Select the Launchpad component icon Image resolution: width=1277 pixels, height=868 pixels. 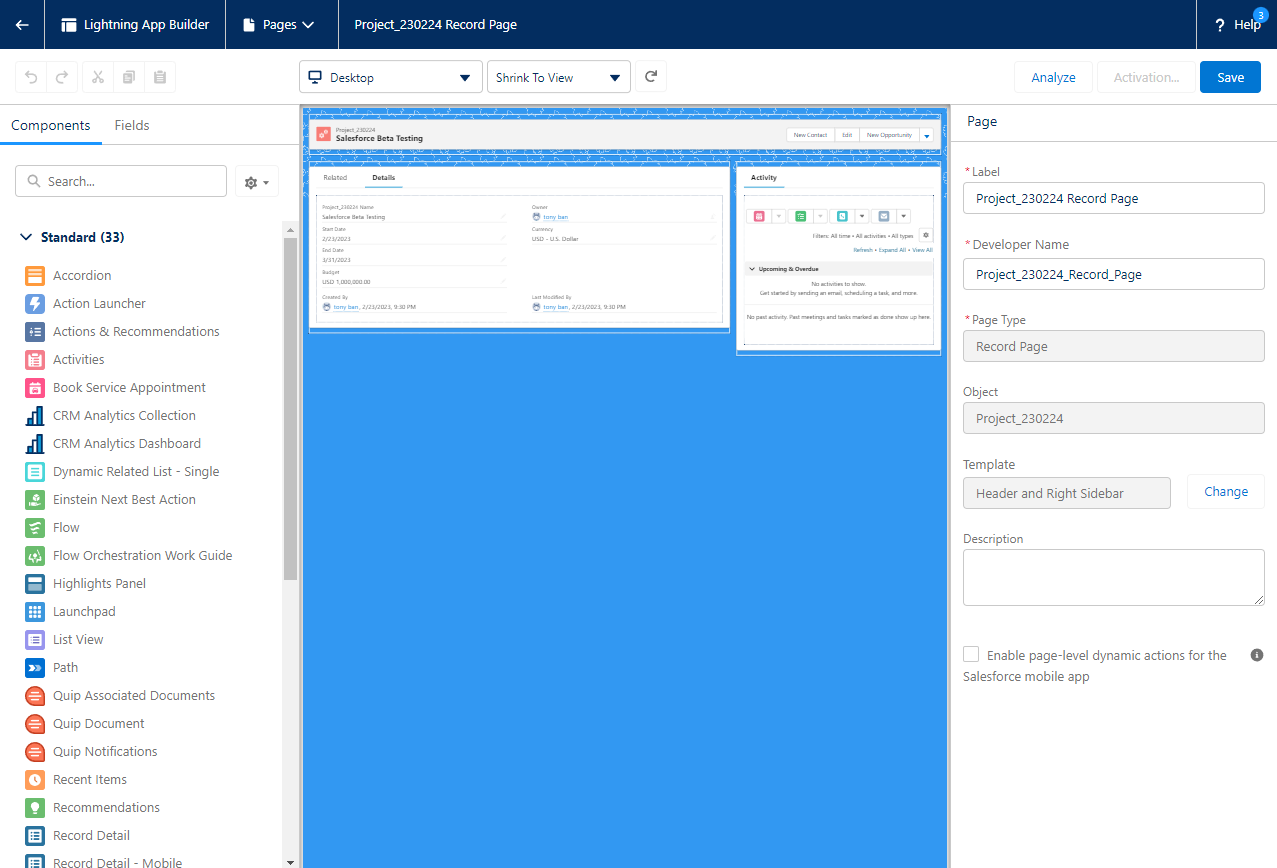point(35,611)
